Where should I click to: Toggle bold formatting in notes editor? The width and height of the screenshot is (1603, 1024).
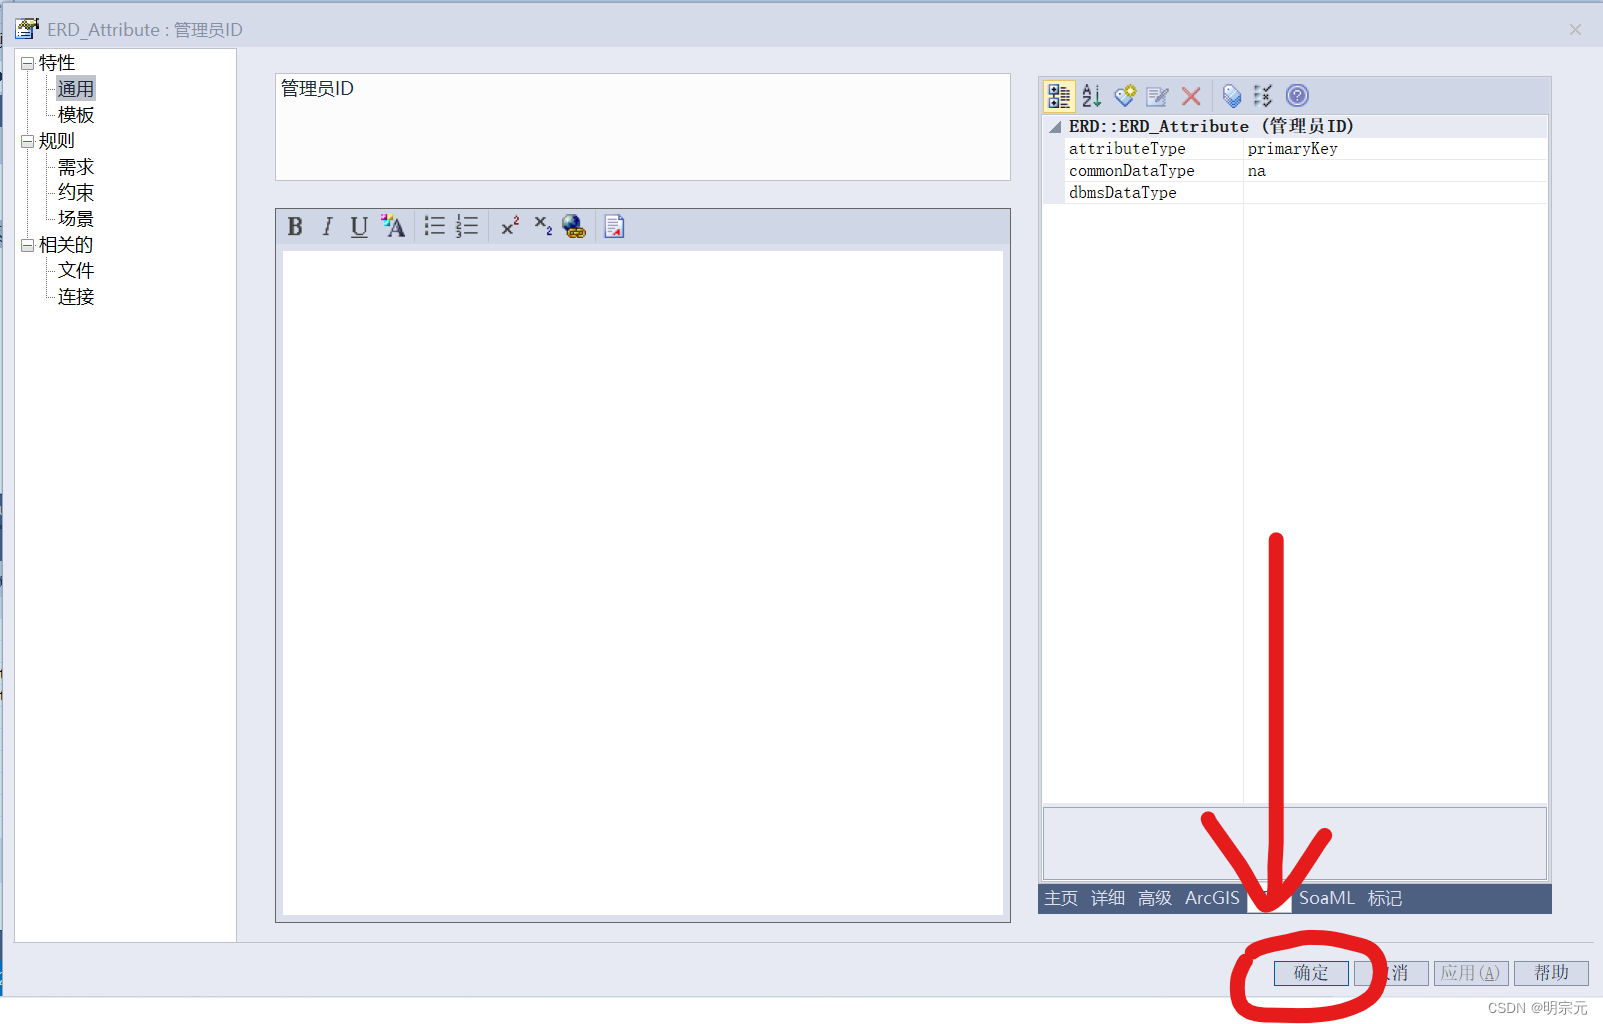coord(295,227)
